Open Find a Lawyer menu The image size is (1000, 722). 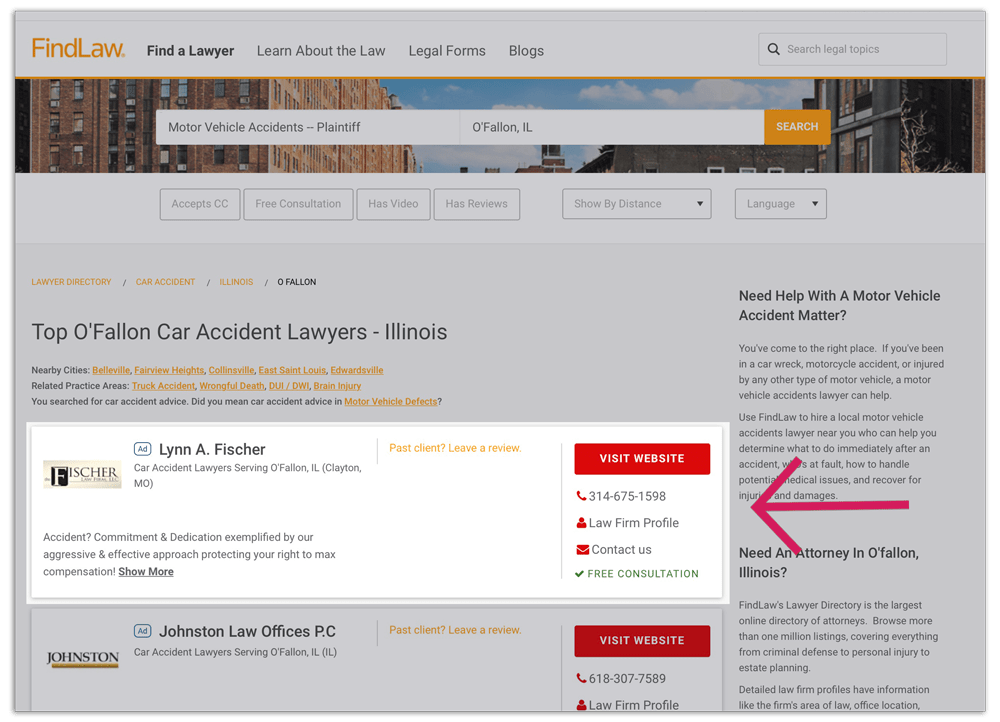coord(190,50)
